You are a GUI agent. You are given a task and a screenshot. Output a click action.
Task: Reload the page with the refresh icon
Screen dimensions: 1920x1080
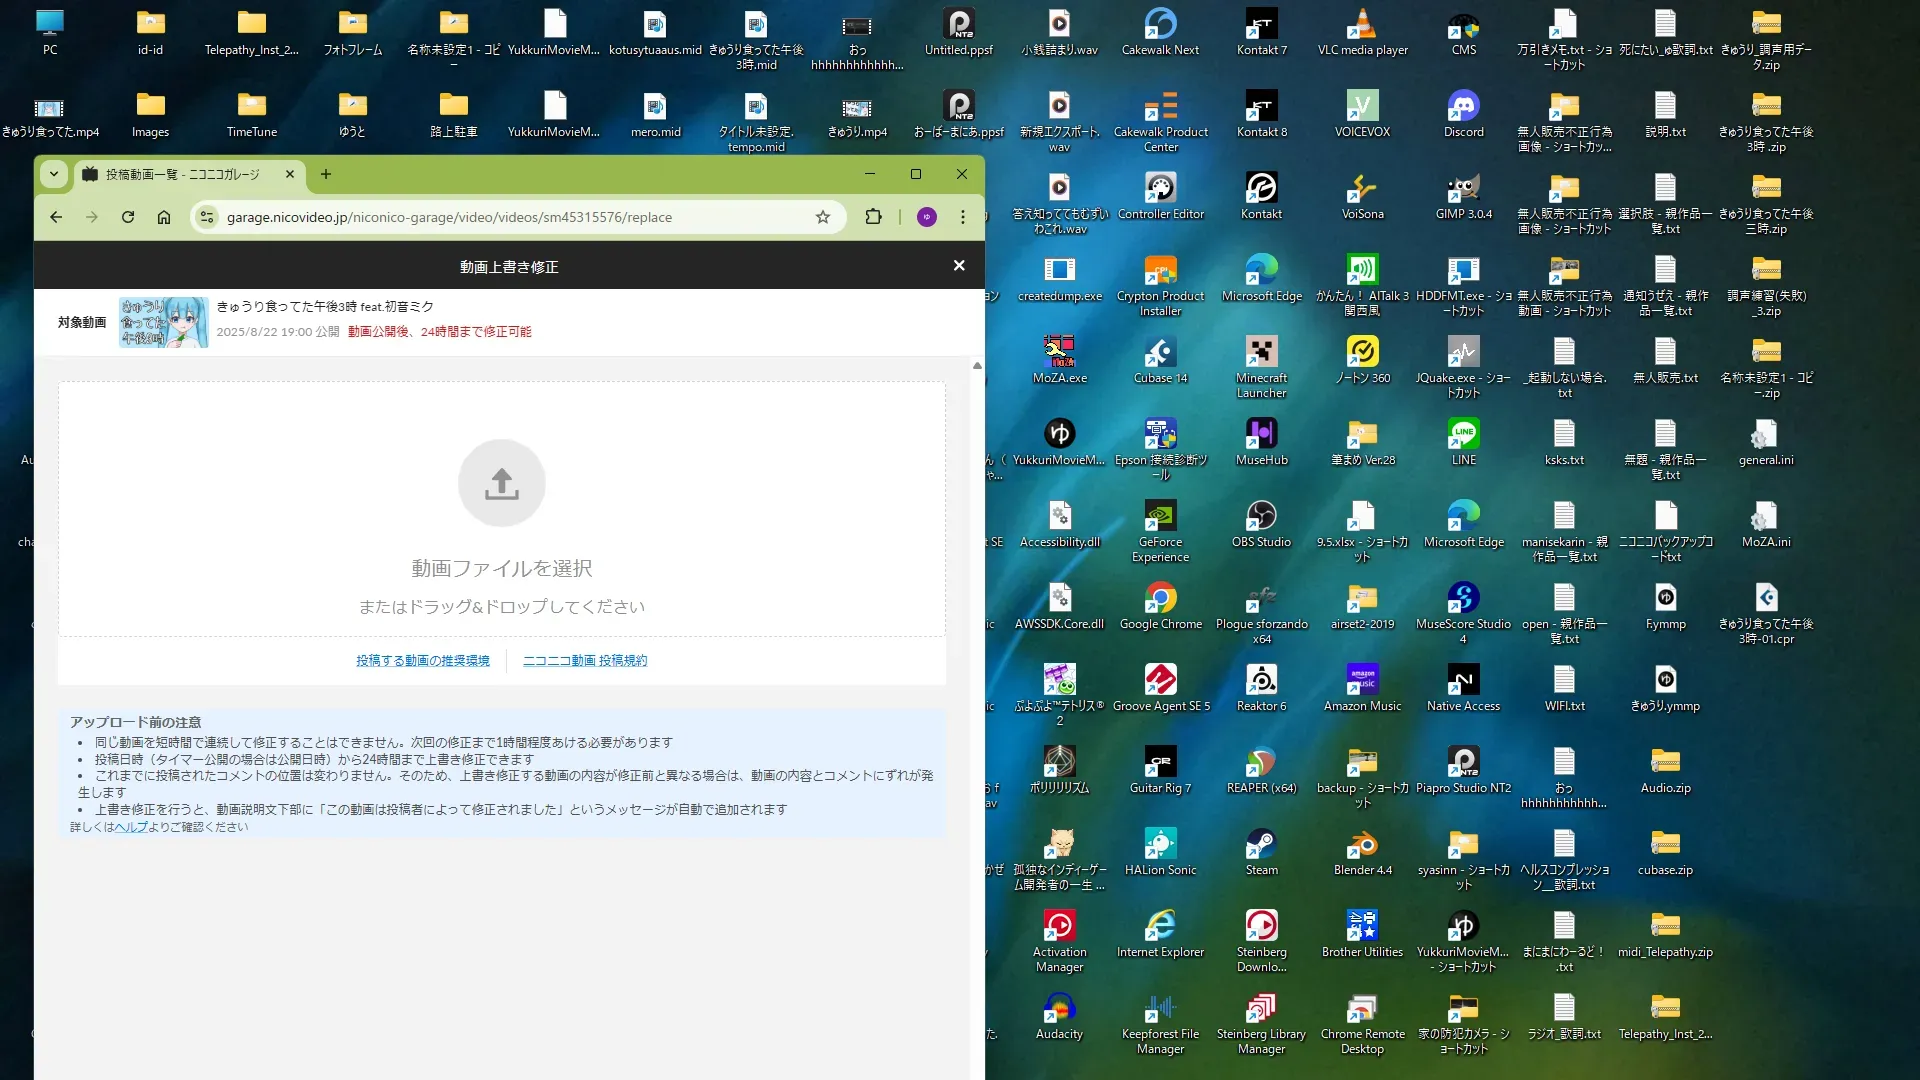(x=128, y=217)
